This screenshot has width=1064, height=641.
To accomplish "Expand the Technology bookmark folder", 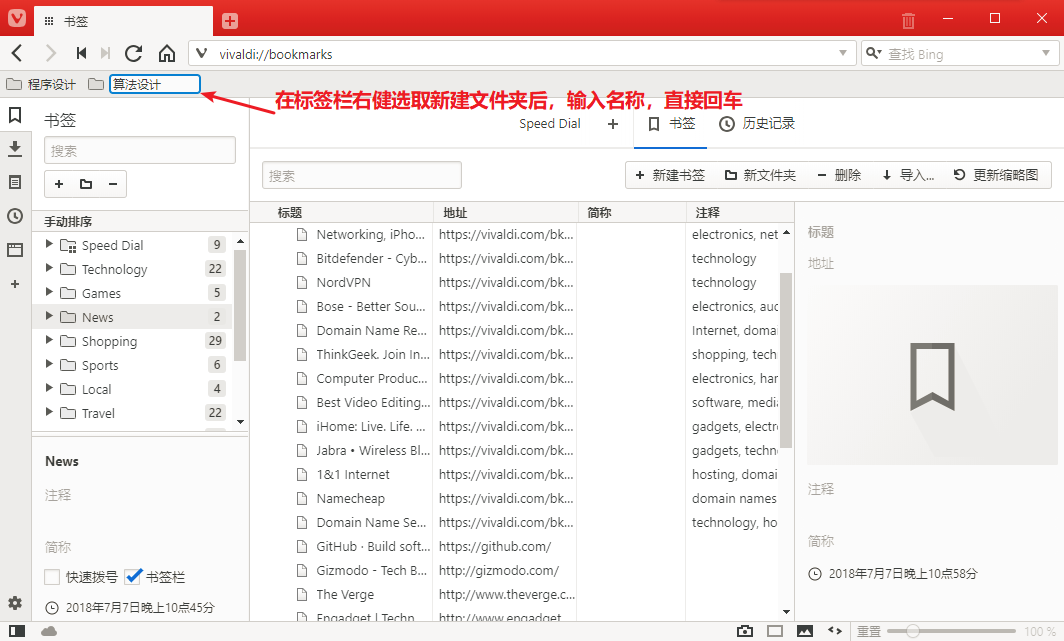I will click(x=48, y=269).
